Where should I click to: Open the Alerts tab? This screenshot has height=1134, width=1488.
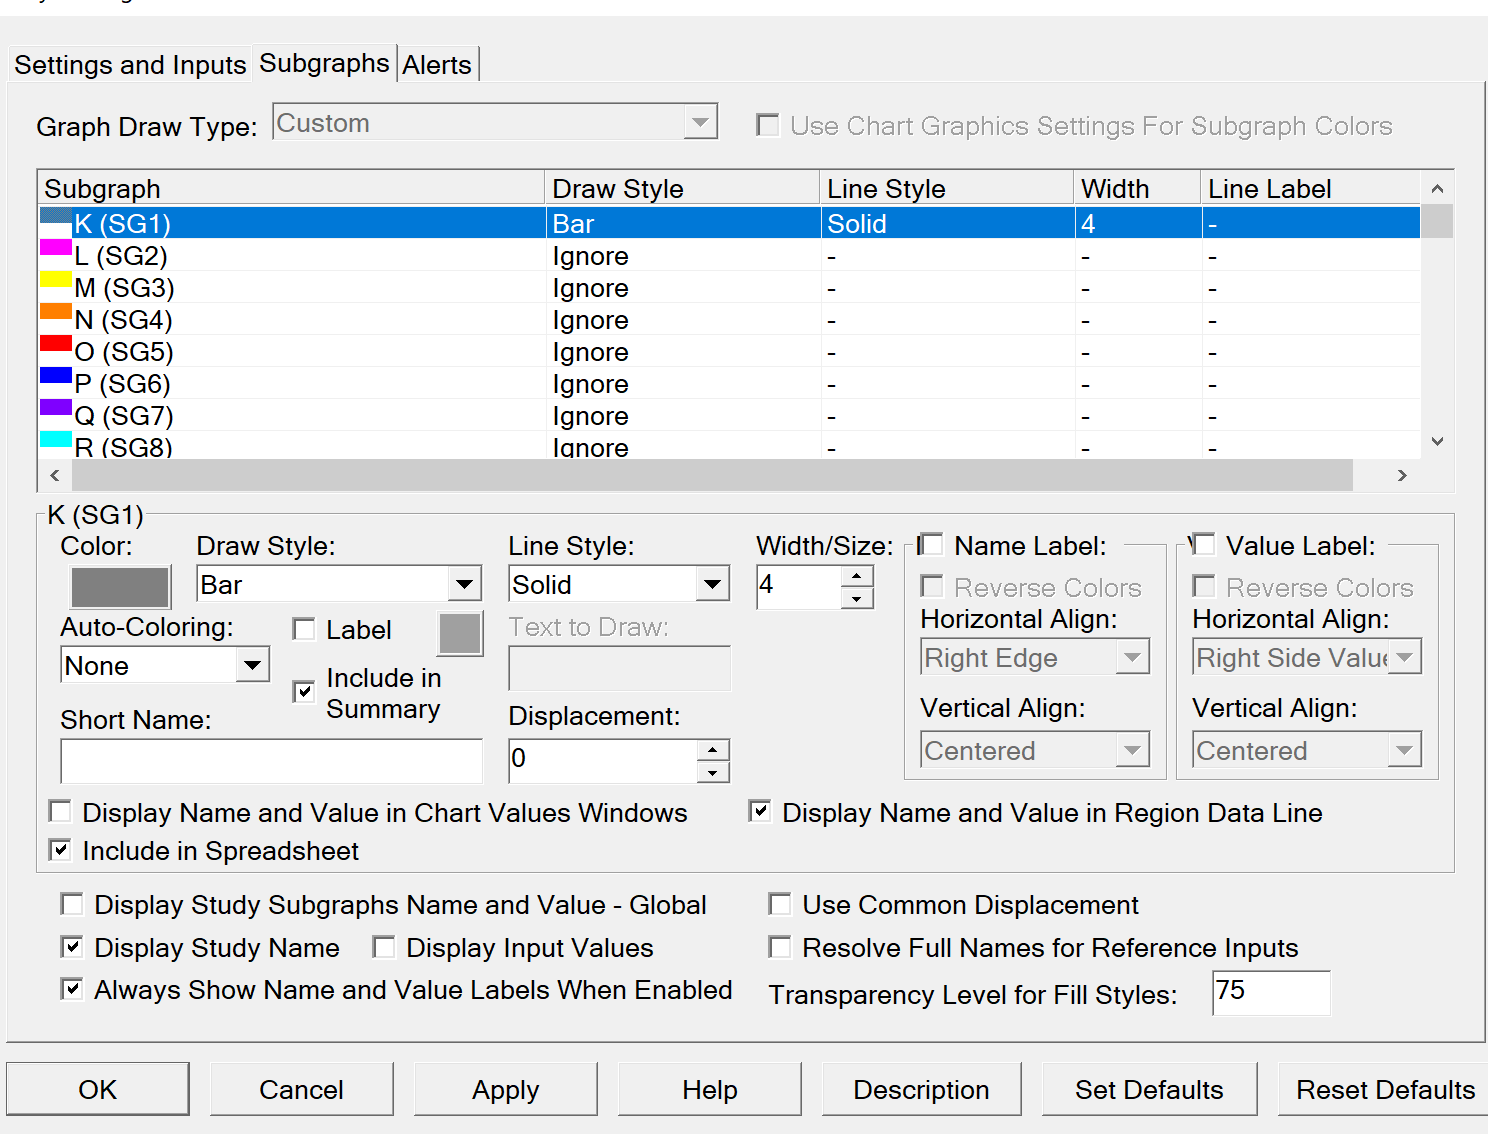pyautogui.click(x=437, y=65)
